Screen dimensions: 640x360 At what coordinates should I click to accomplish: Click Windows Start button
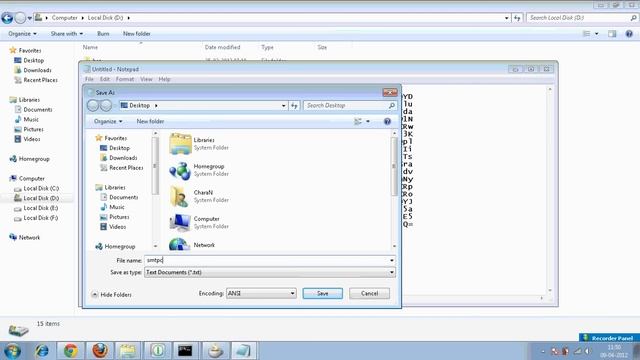pos(12,351)
